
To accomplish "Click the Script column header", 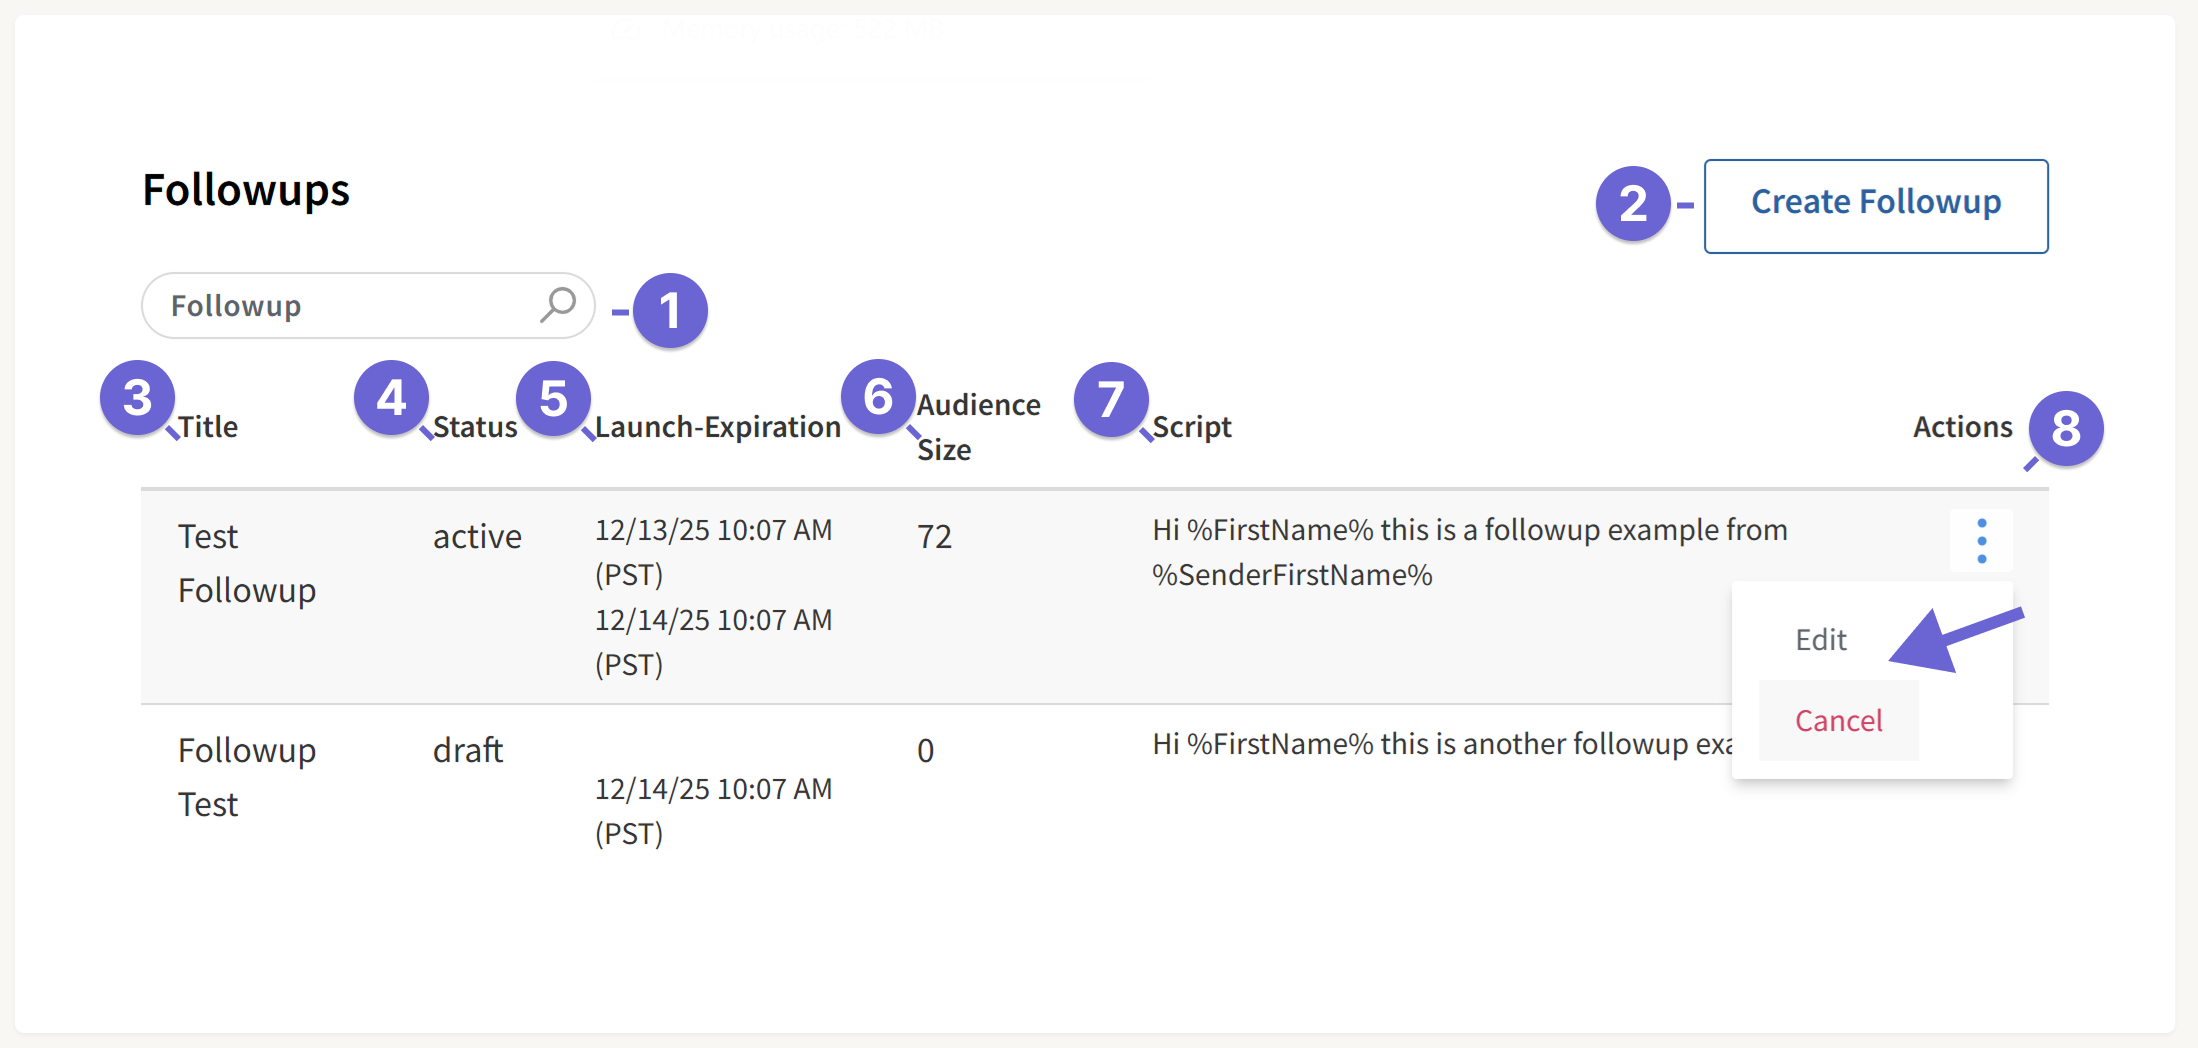I will pos(1192,426).
